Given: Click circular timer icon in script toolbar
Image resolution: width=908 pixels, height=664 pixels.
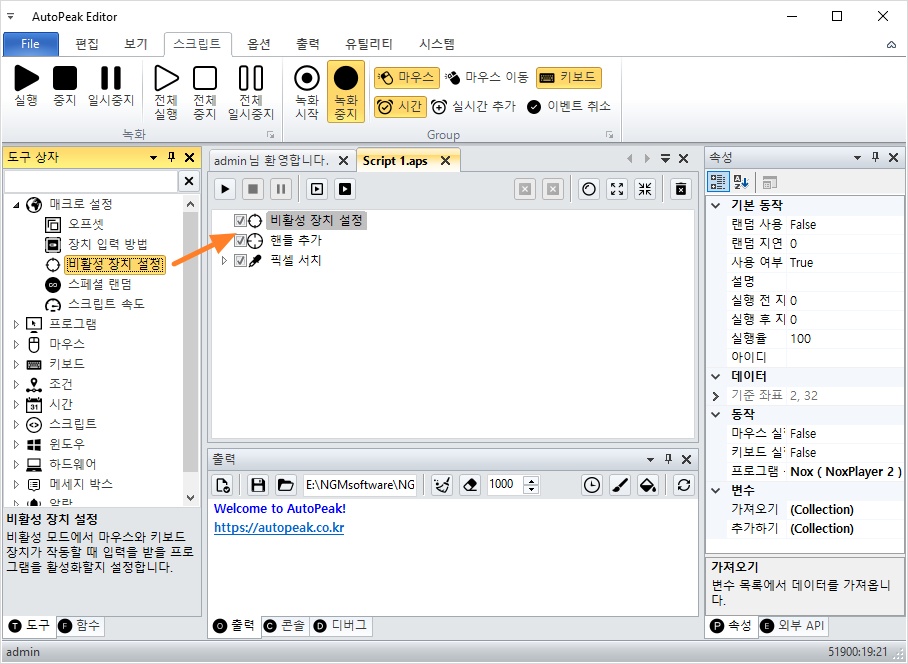Looking at the screenshot, I should (x=589, y=189).
